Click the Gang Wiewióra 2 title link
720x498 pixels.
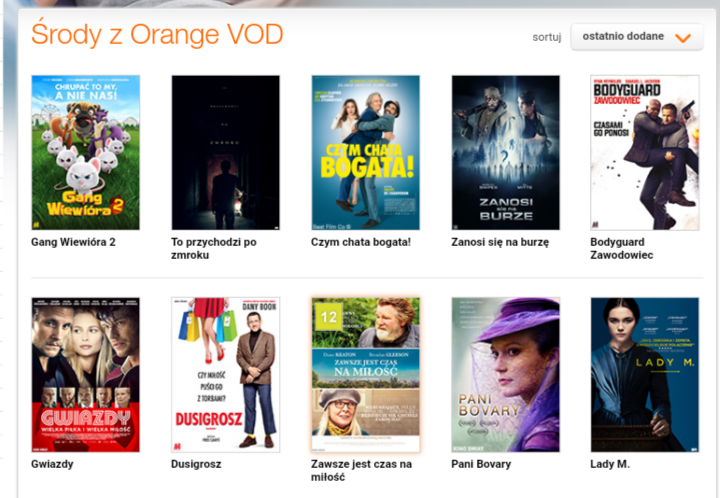click(73, 242)
